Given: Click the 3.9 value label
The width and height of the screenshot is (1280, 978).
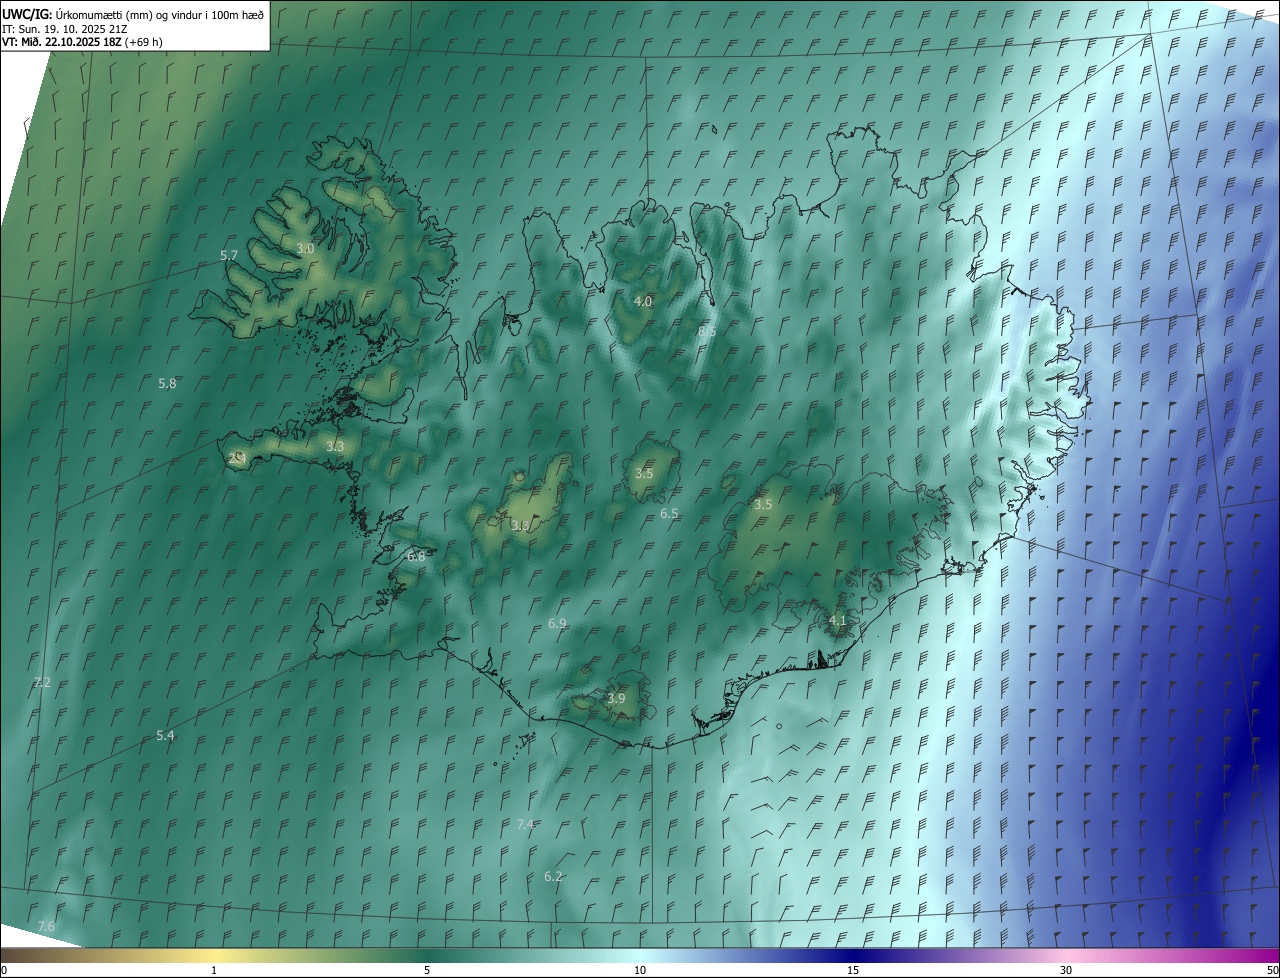Looking at the screenshot, I should click(616, 698).
